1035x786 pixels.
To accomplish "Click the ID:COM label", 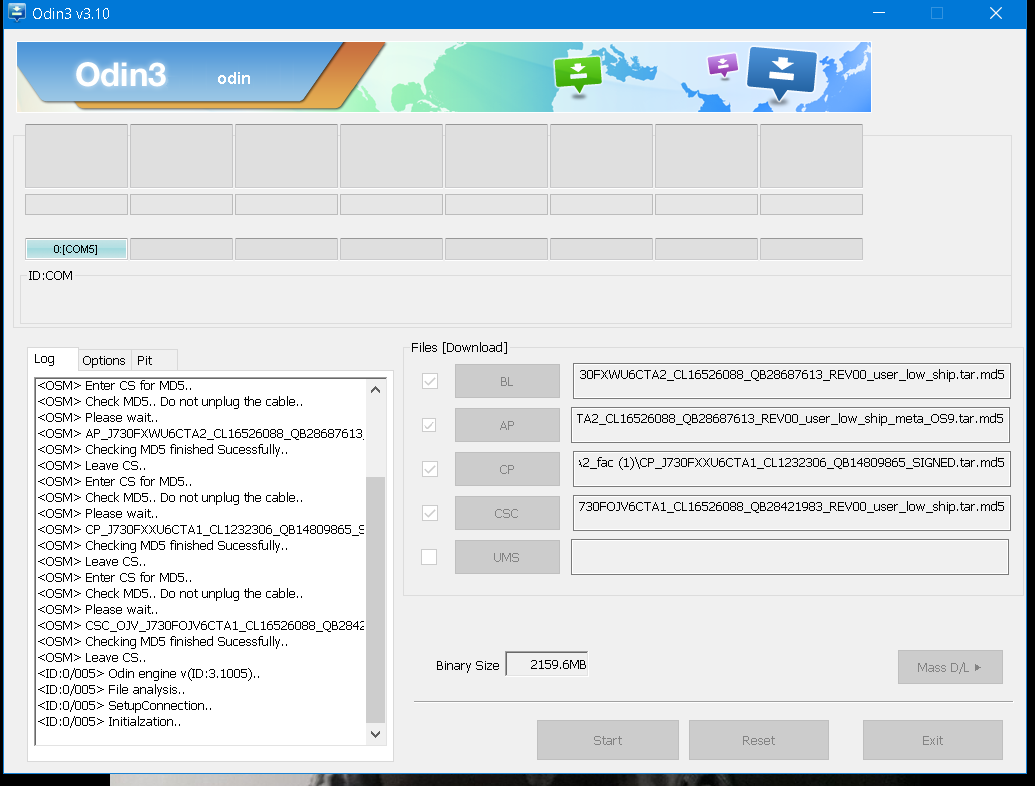I will tap(50, 276).
